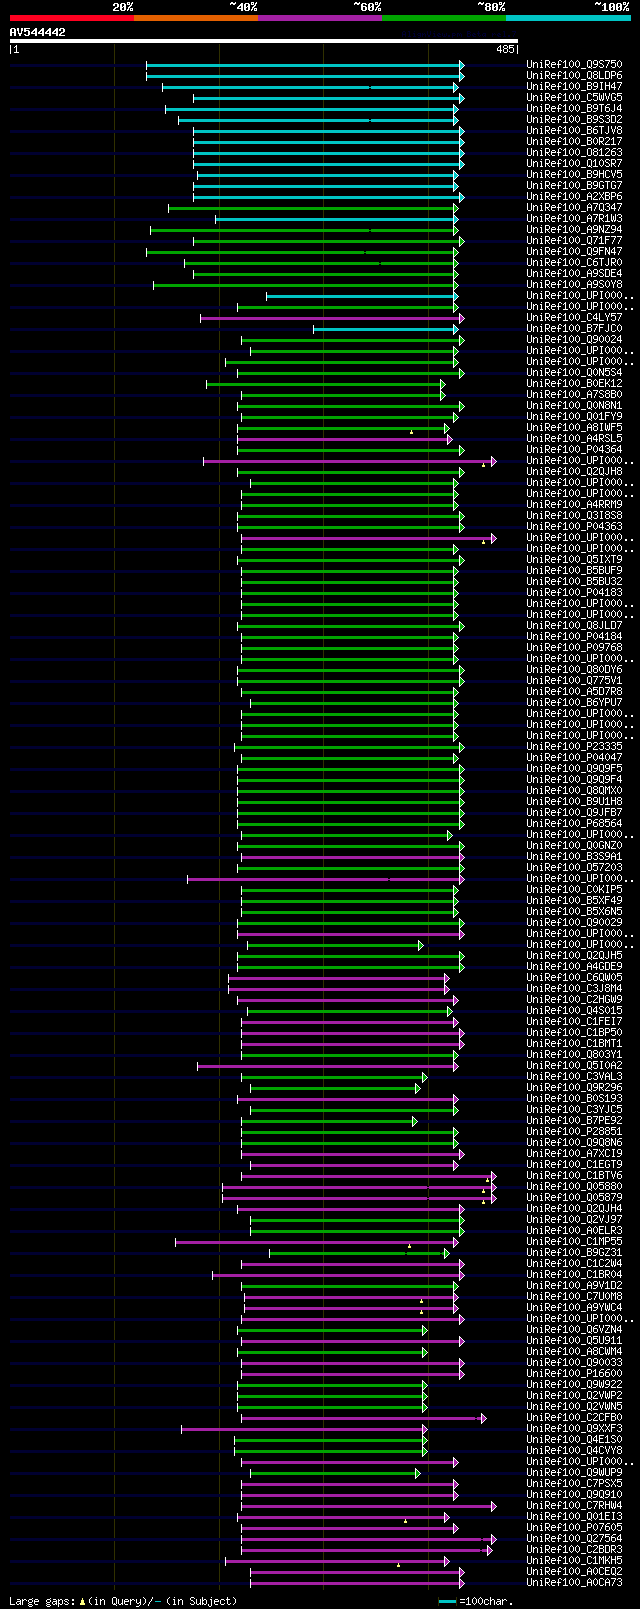Image resolution: width=640 pixels, height=1609 pixels.
Task: Click the cyan ~100% identity legend segment
Action: 568,17
